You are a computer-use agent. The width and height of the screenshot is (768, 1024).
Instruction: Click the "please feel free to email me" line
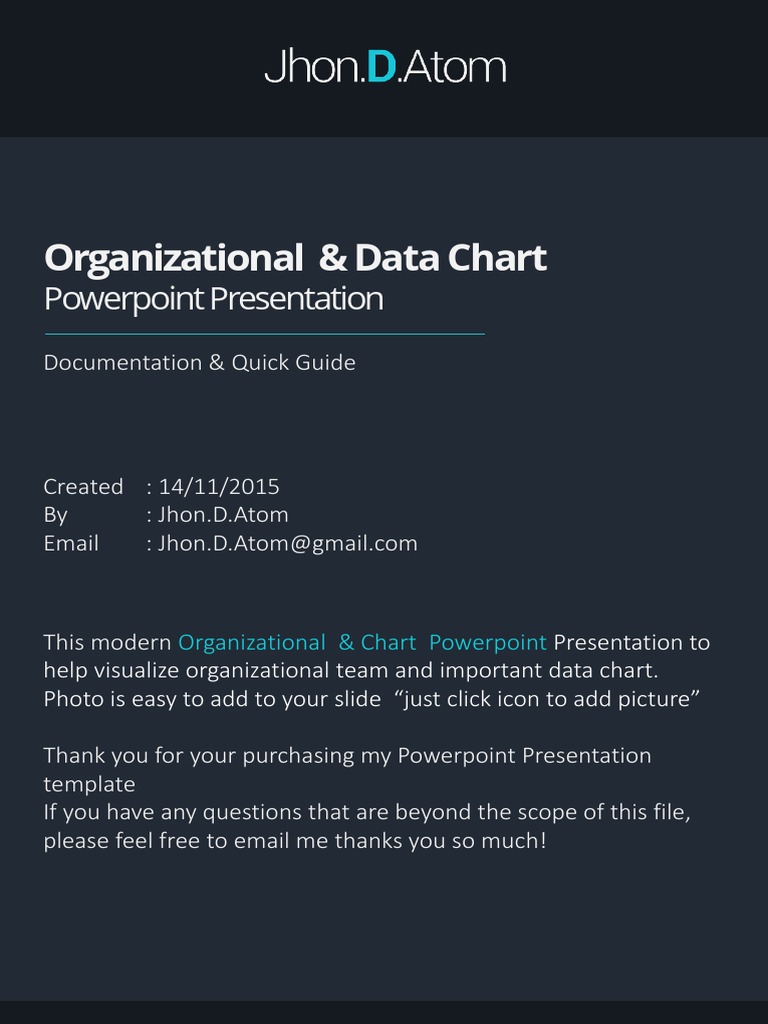(295, 840)
